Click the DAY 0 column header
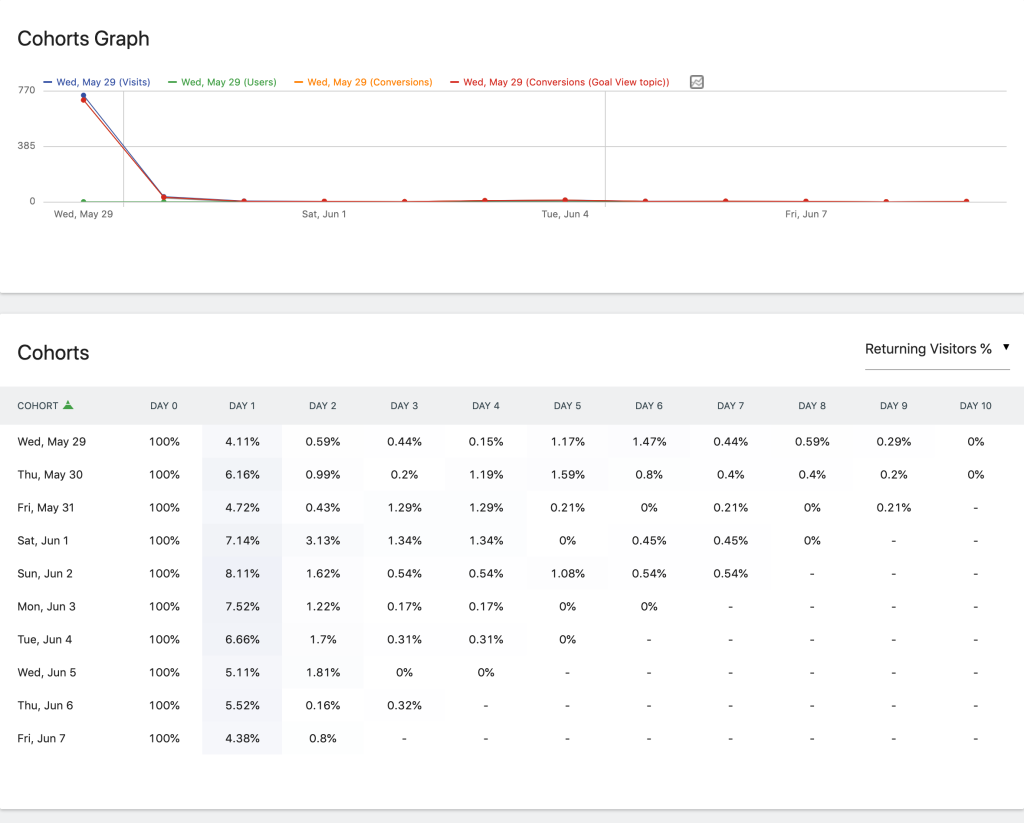 point(164,406)
